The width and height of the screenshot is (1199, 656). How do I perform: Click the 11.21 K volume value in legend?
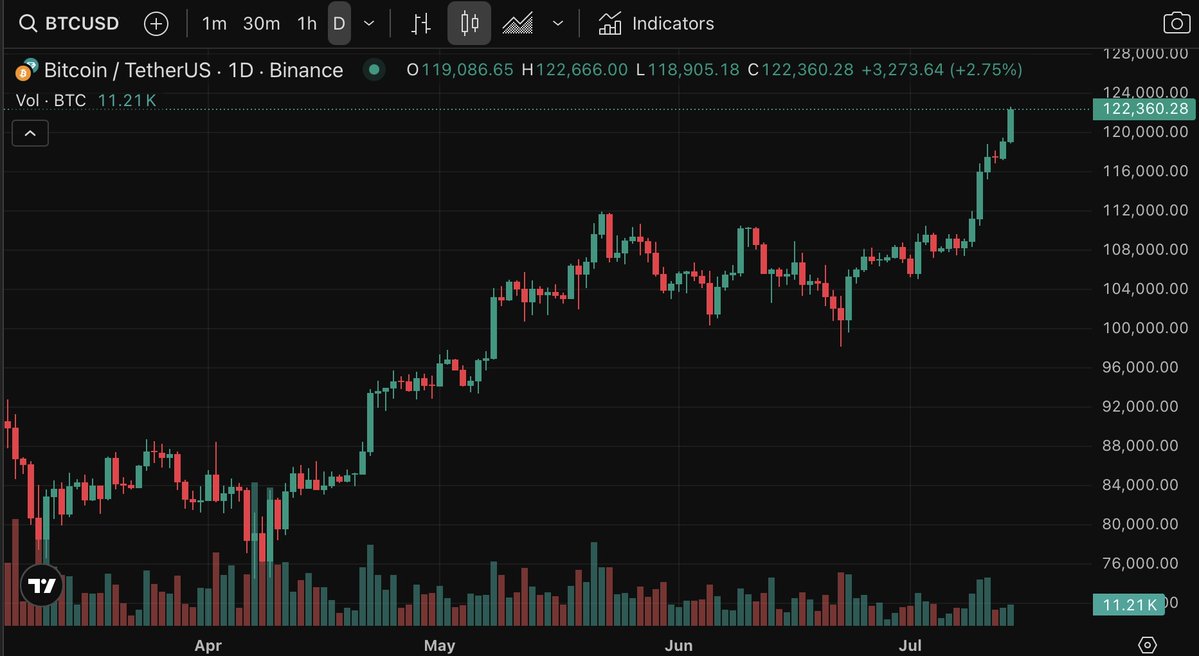pyautogui.click(x=127, y=100)
